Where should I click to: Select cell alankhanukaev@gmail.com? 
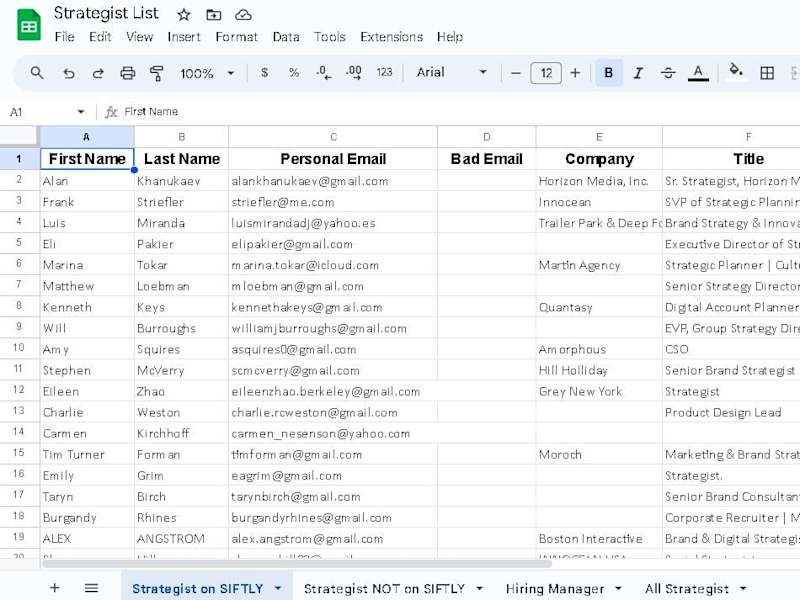click(333, 181)
